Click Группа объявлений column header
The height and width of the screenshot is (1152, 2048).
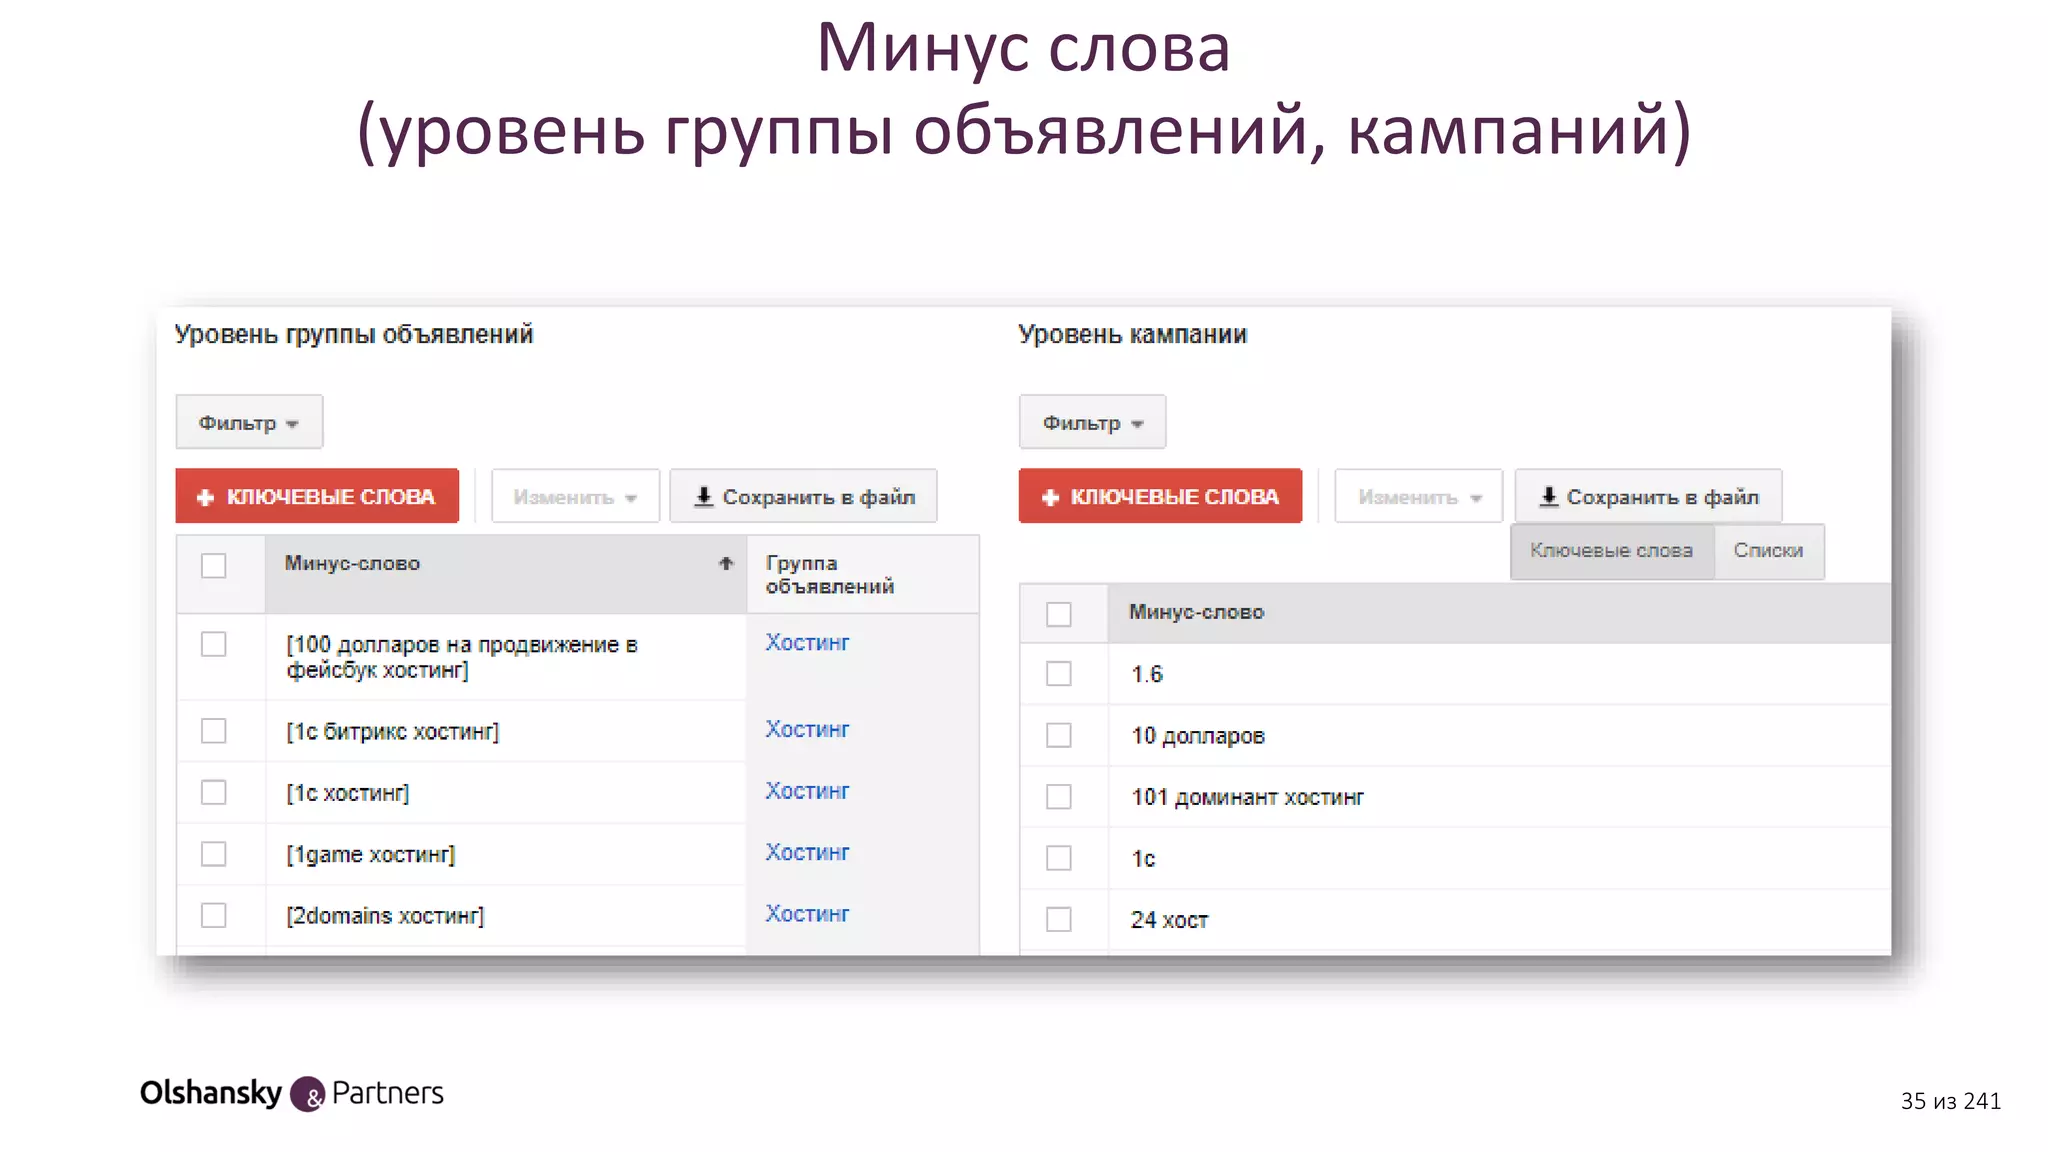tap(863, 574)
